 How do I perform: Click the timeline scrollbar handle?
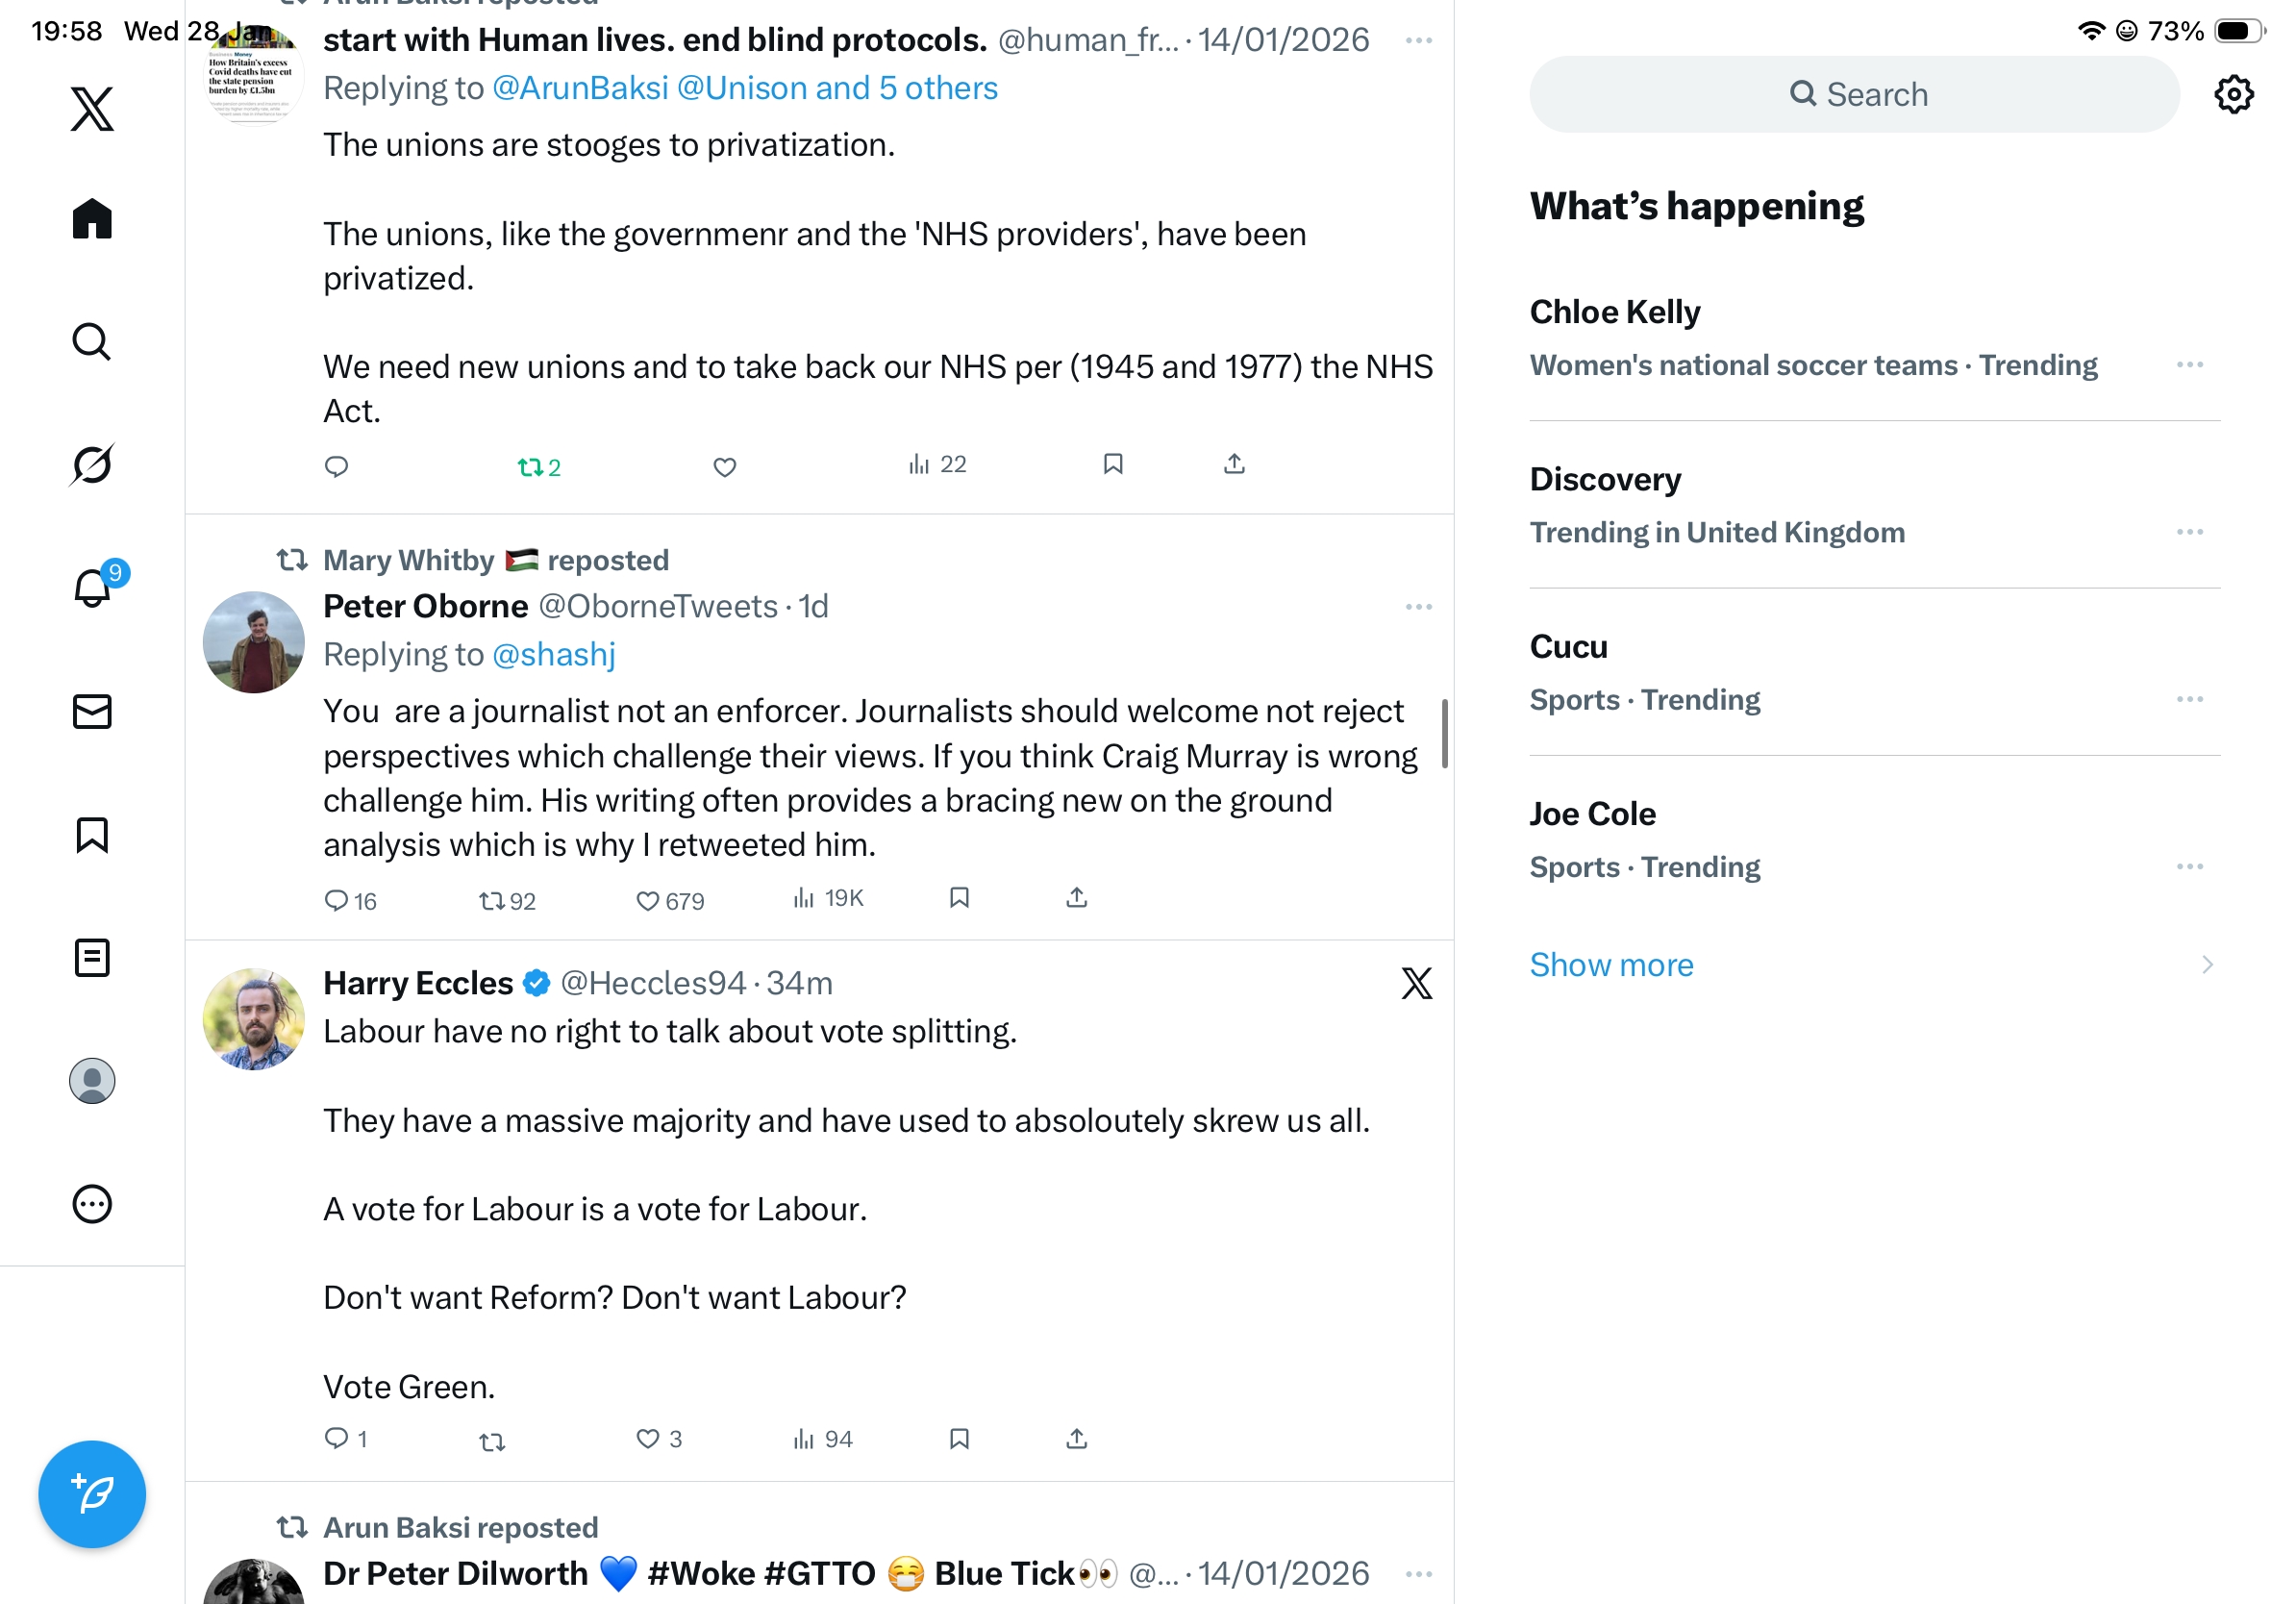click(1444, 733)
